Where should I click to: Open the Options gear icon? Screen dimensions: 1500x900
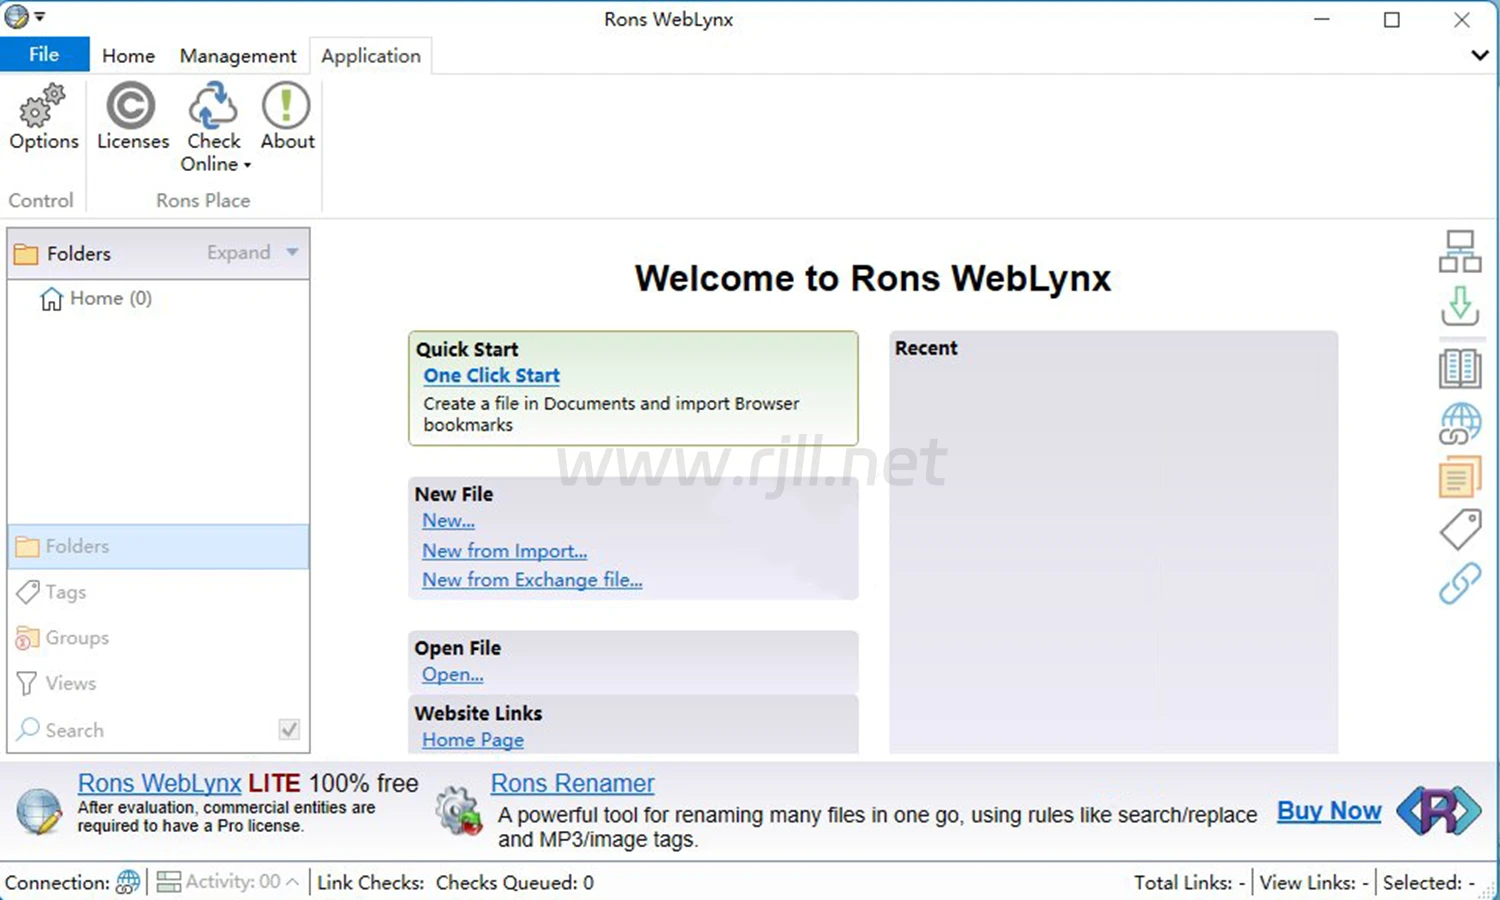[x=43, y=108]
